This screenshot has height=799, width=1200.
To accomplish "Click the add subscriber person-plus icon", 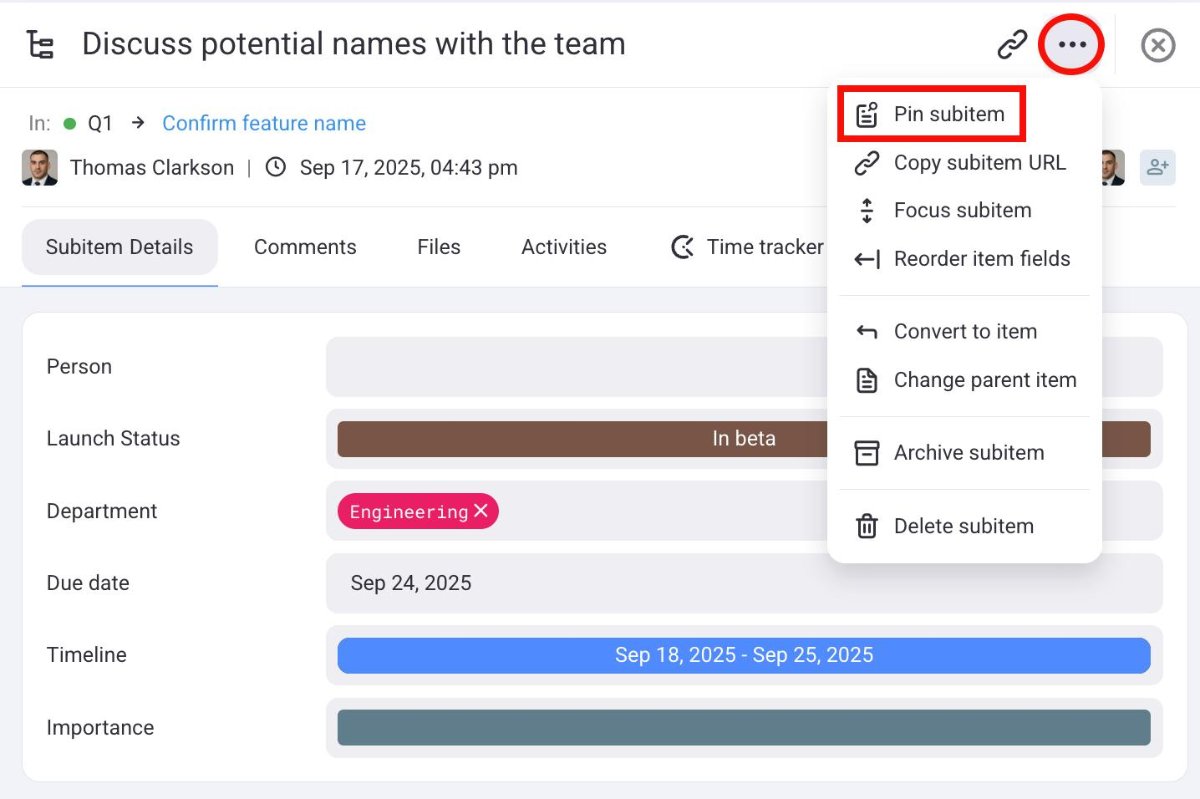I will 1157,167.
